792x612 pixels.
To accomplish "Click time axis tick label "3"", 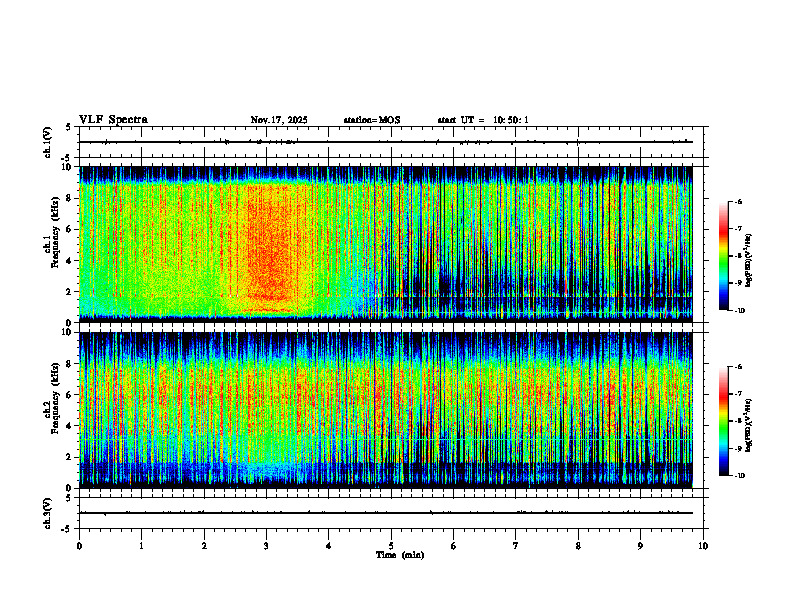I will tap(266, 546).
